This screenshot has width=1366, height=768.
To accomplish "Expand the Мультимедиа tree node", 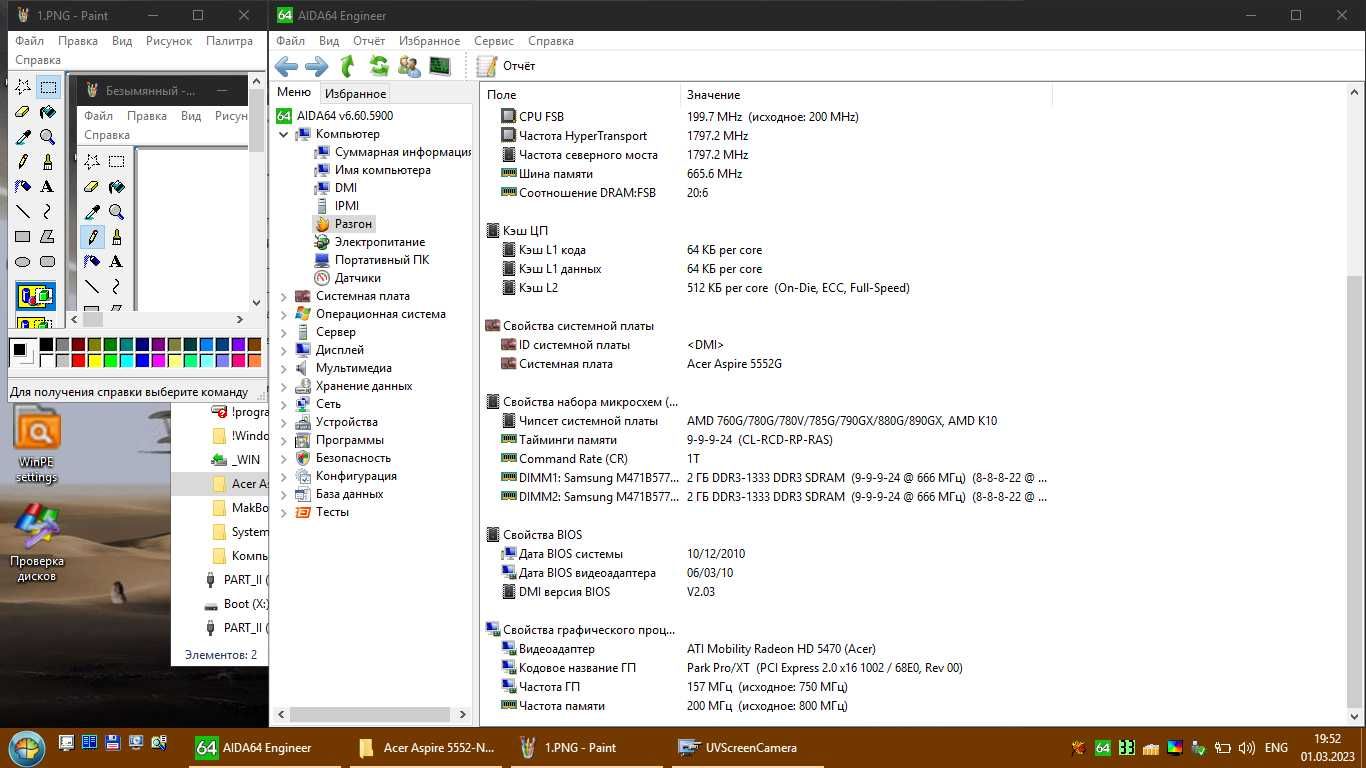I will (x=284, y=368).
